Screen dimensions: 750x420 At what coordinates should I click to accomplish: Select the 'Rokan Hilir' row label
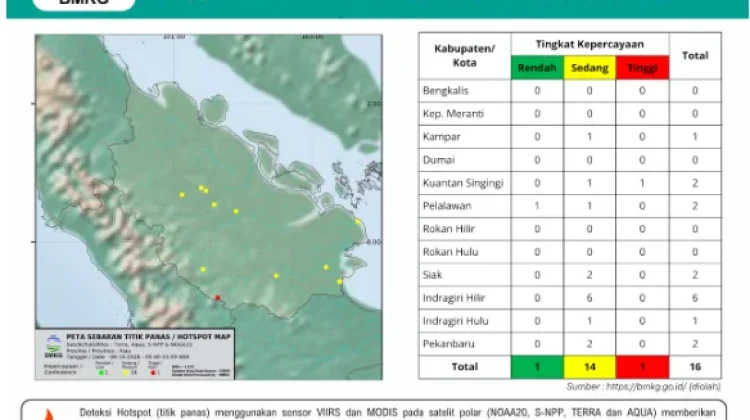tap(449, 229)
